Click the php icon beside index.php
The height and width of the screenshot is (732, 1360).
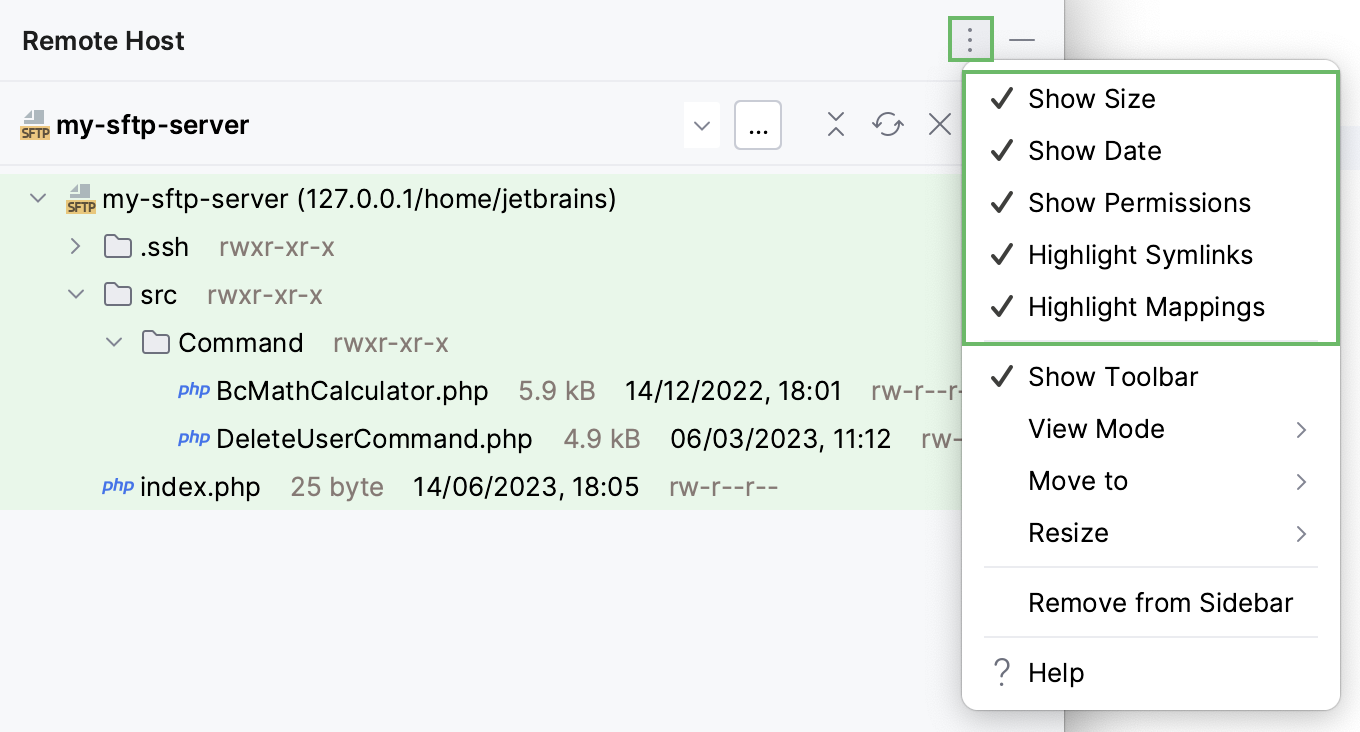pyautogui.click(x=117, y=486)
